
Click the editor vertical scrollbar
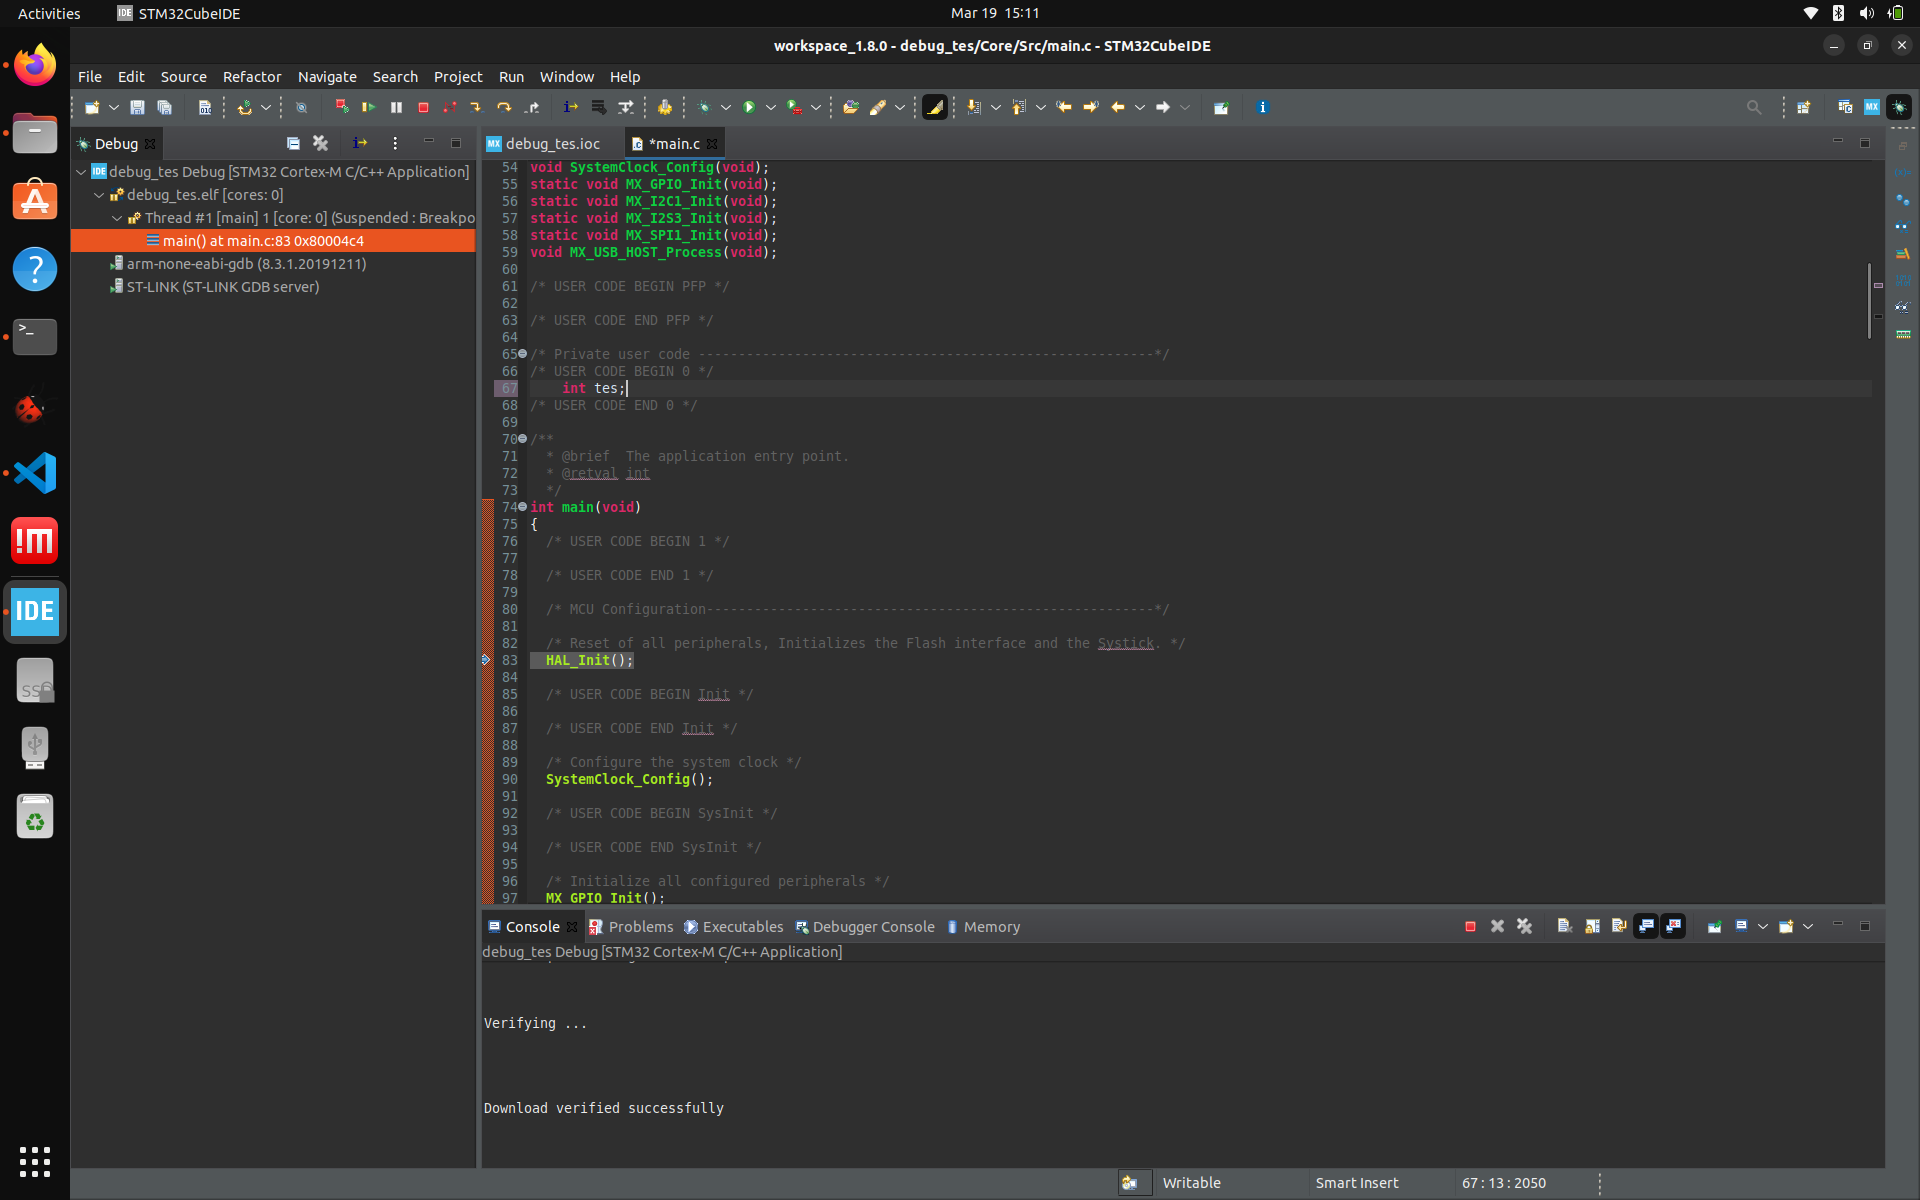[x=1868, y=300]
